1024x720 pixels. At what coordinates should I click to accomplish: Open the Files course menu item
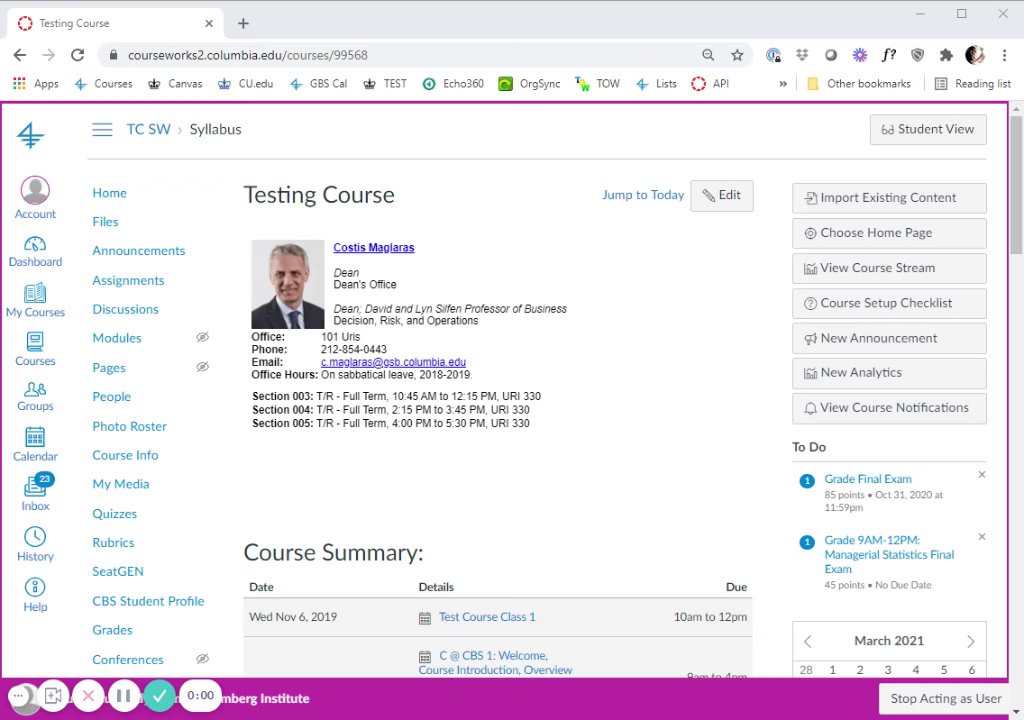105,221
